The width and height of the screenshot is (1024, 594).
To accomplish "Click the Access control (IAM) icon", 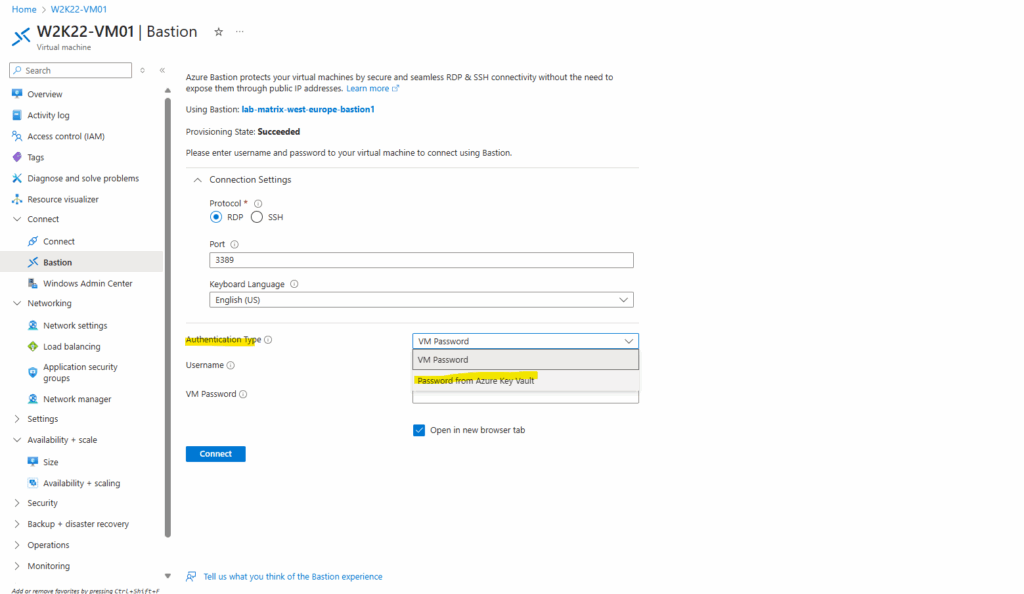I will (x=17, y=136).
